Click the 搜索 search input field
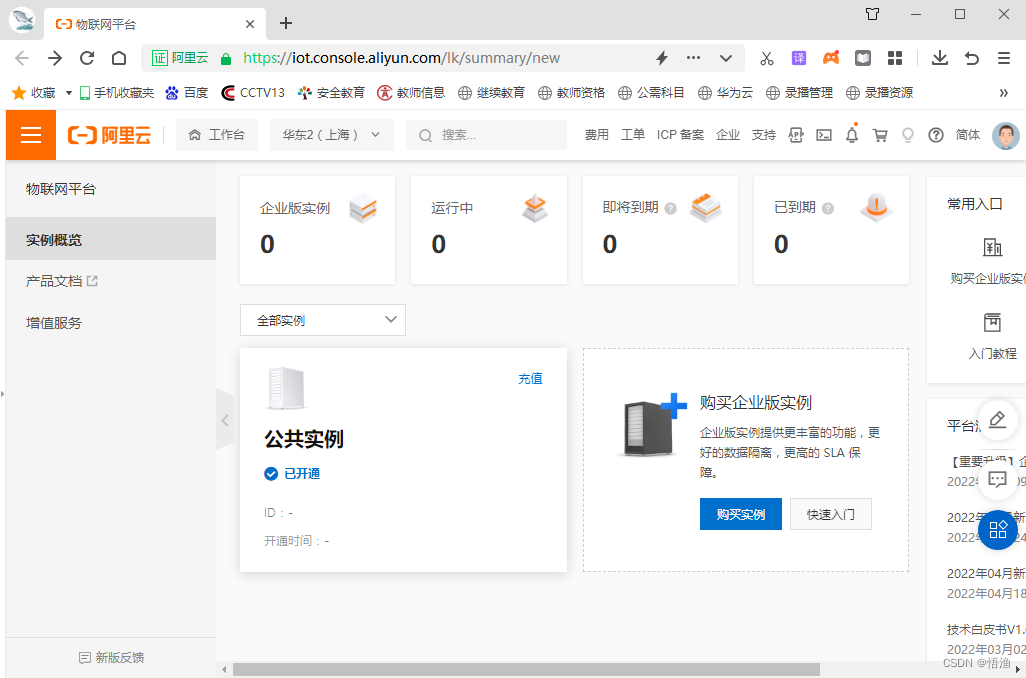 [490, 135]
